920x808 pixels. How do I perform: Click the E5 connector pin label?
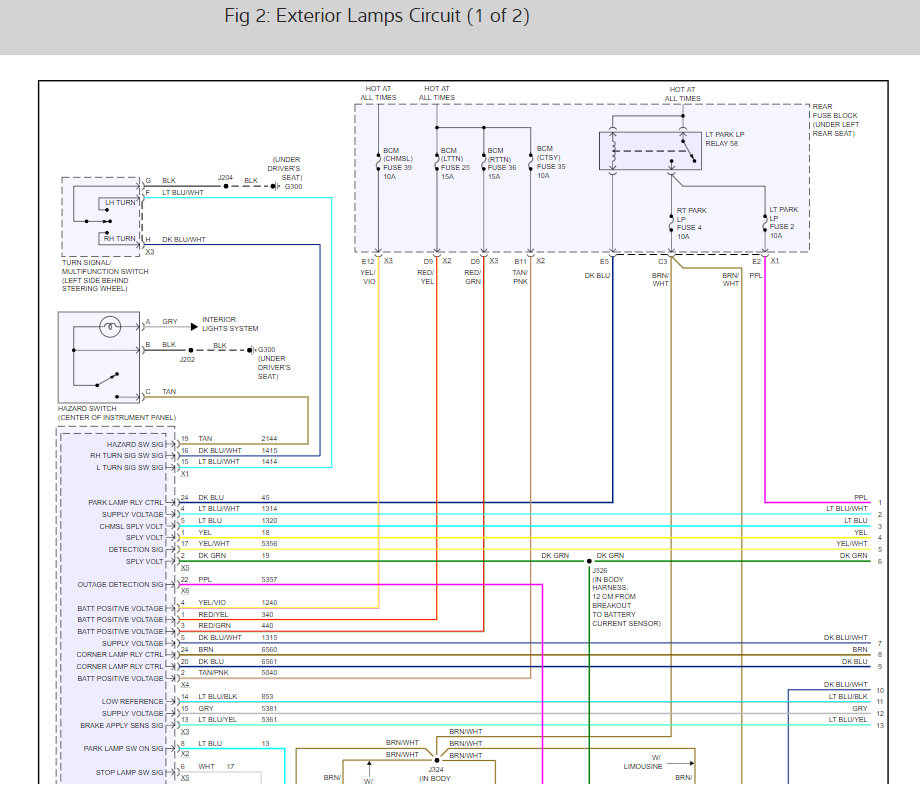tap(604, 262)
